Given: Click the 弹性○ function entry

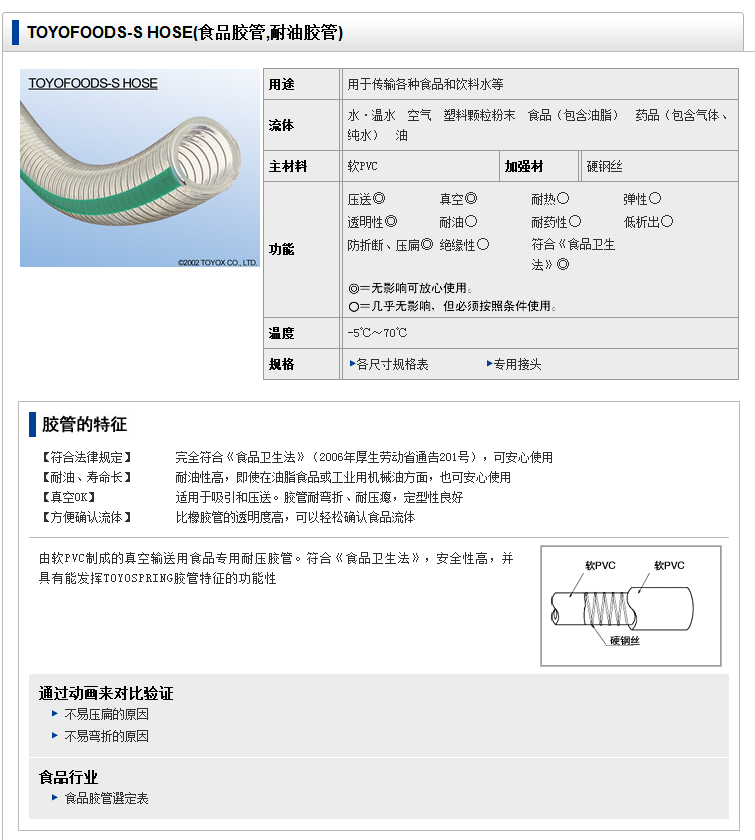Looking at the screenshot, I should 642,199.
